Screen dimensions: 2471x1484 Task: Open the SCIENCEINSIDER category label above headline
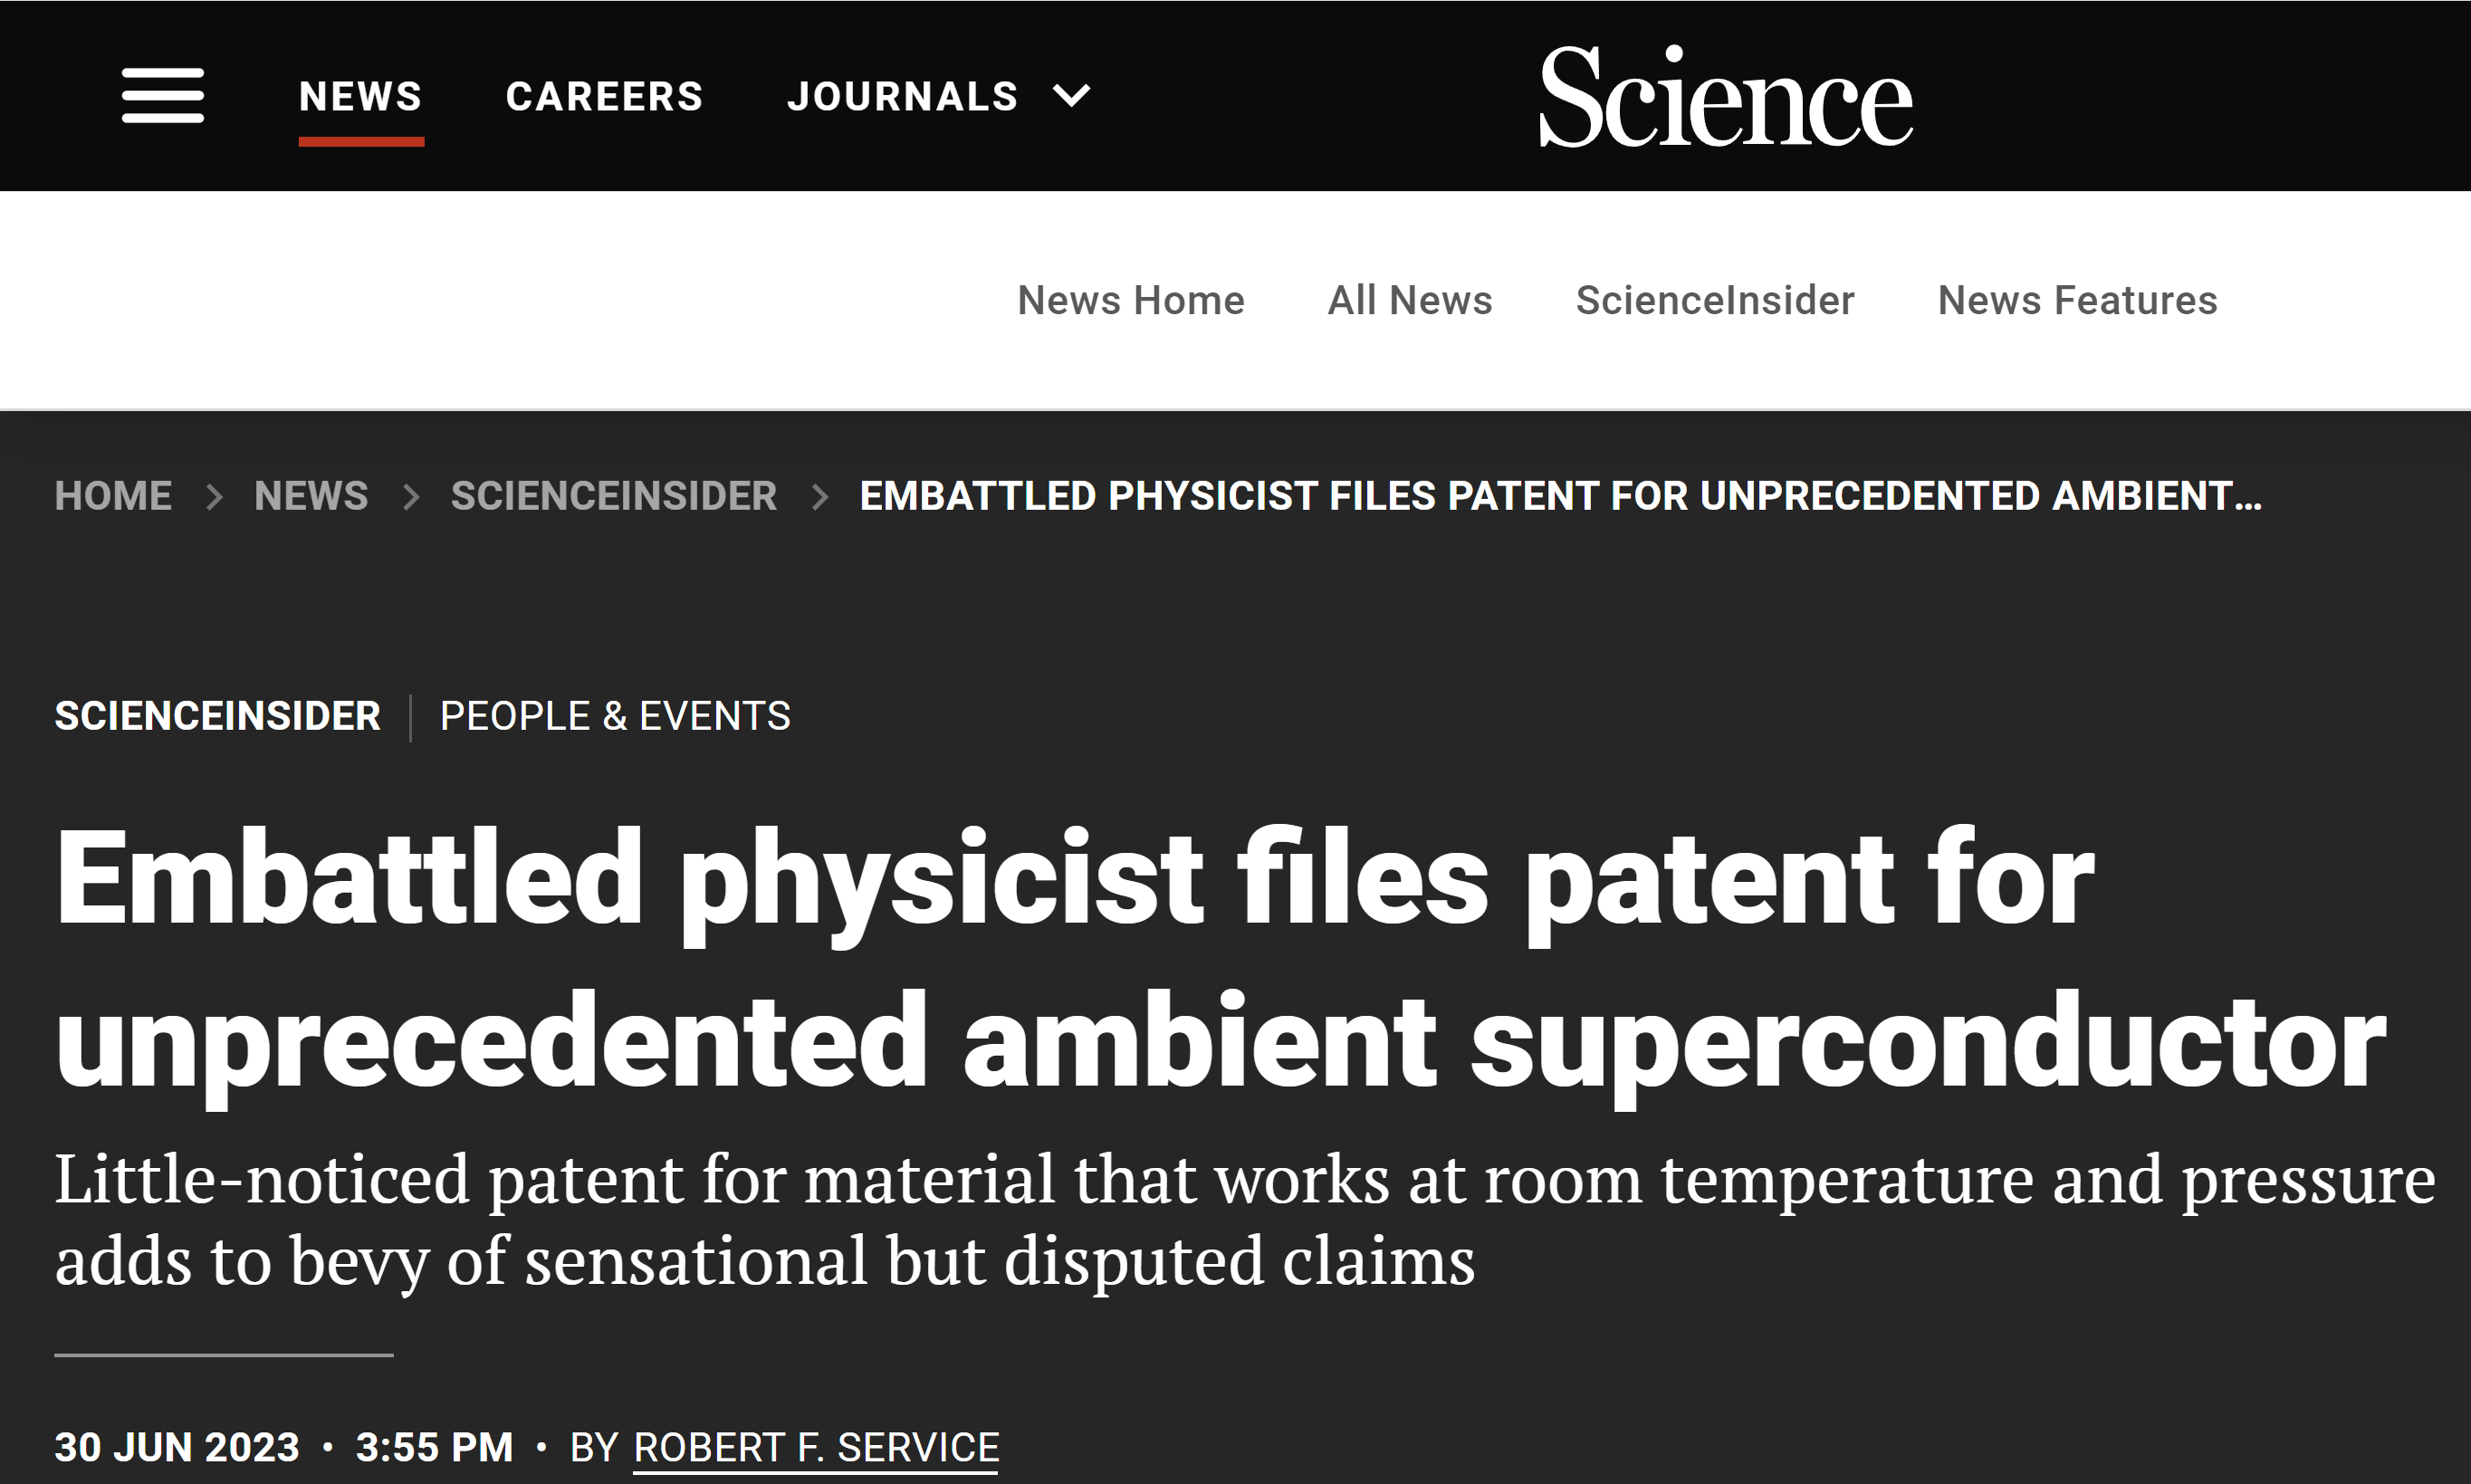(x=217, y=716)
